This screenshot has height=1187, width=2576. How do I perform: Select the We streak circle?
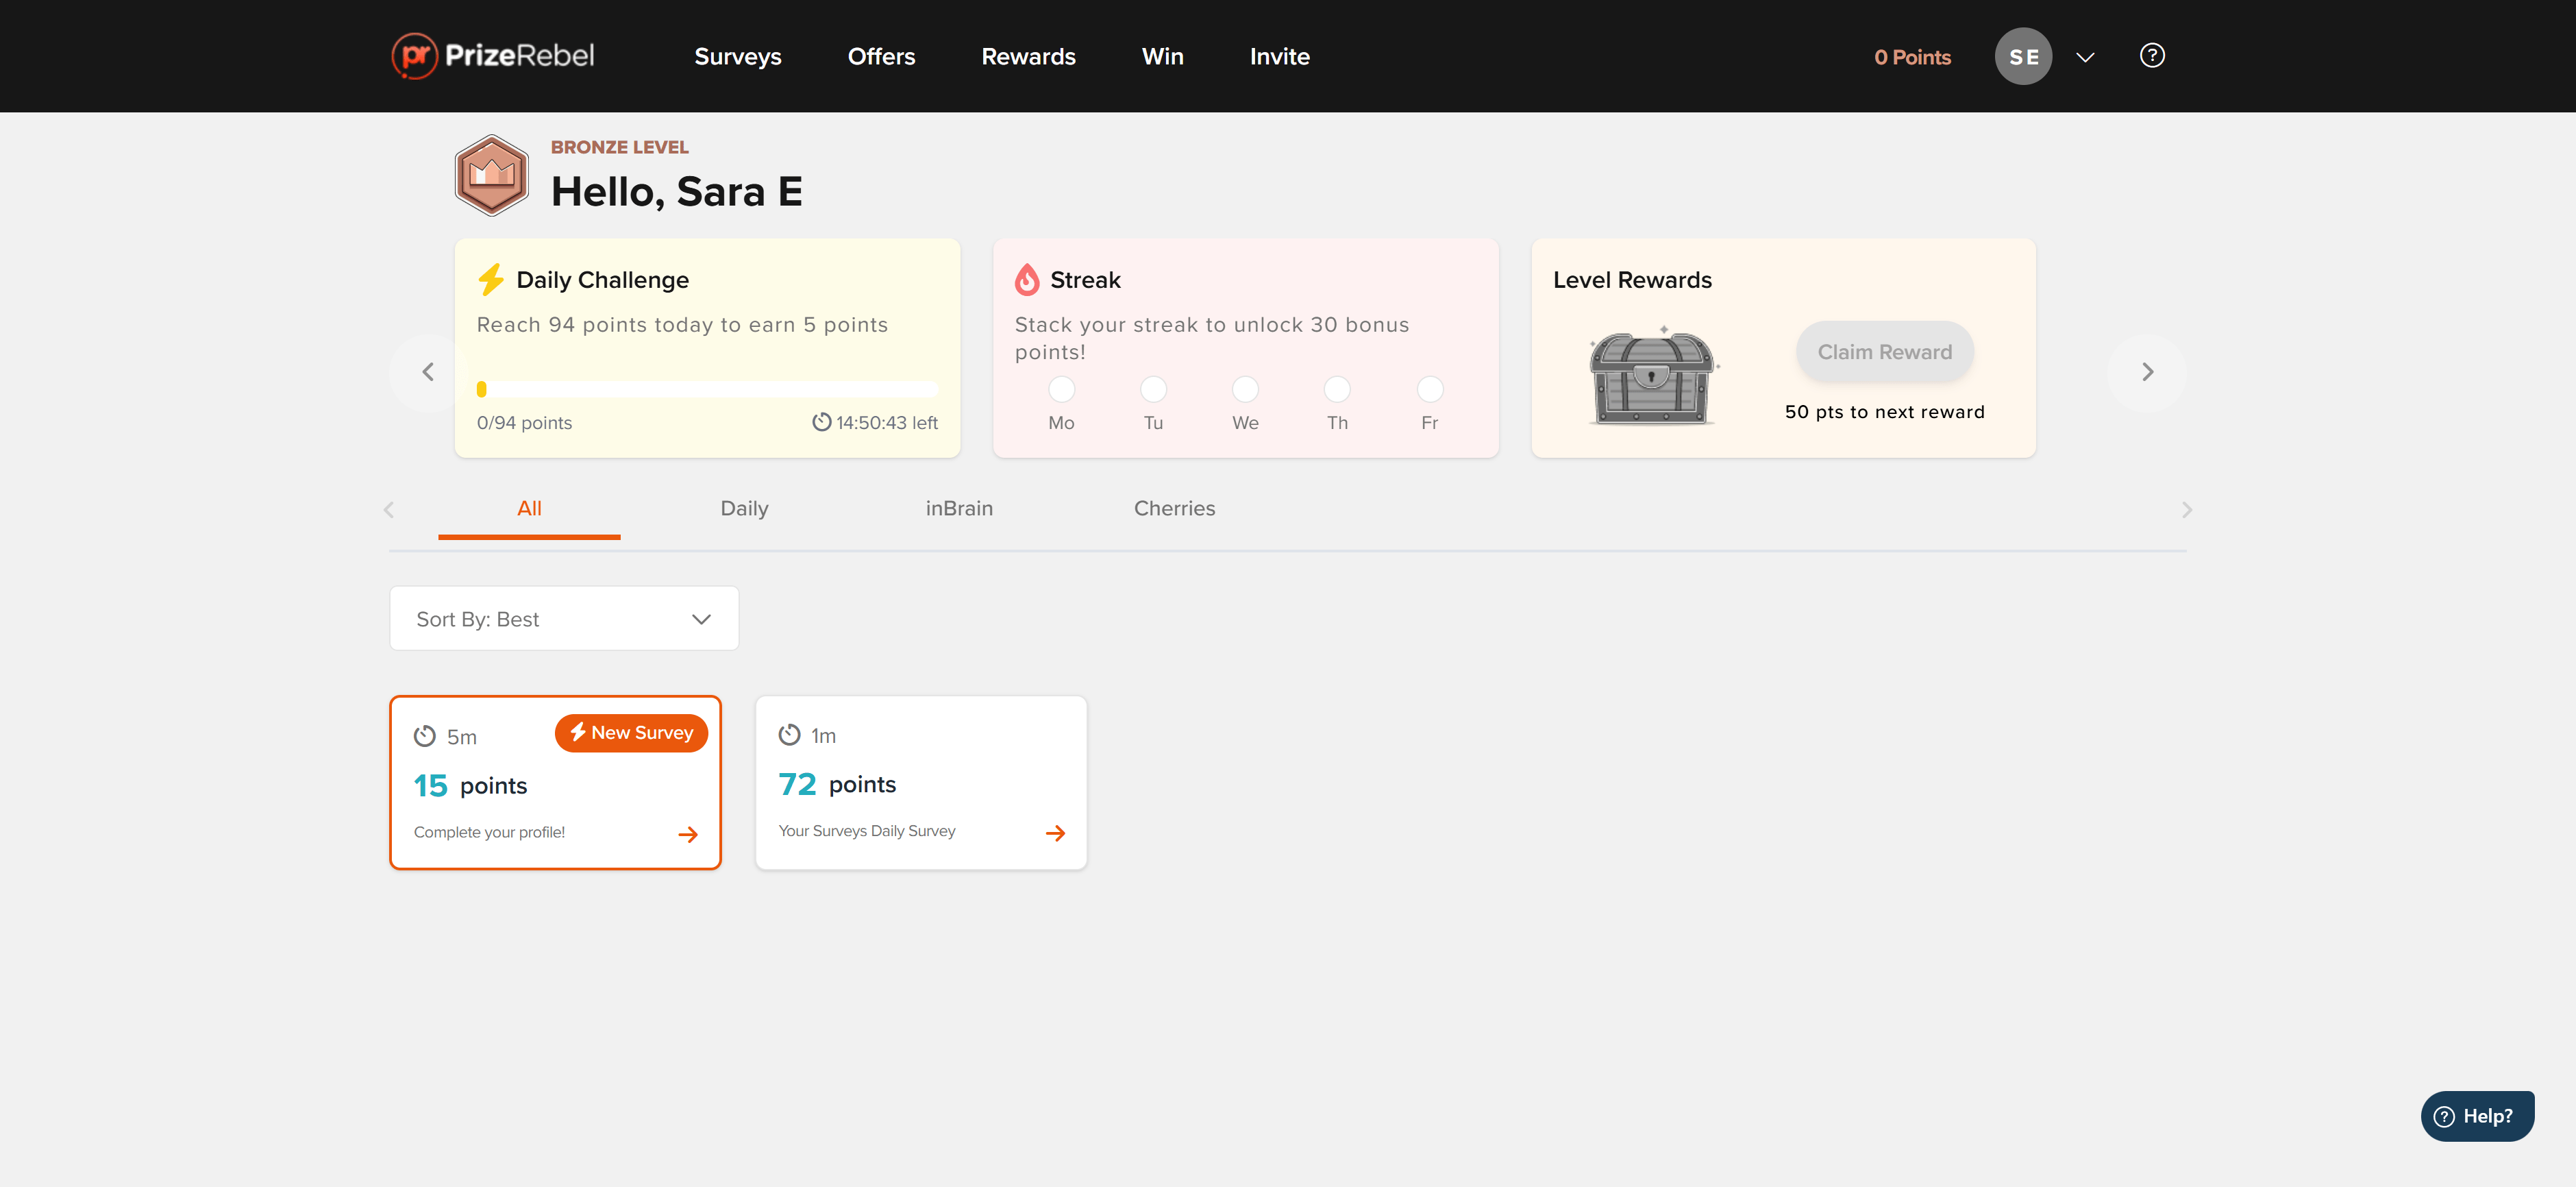tap(1245, 389)
